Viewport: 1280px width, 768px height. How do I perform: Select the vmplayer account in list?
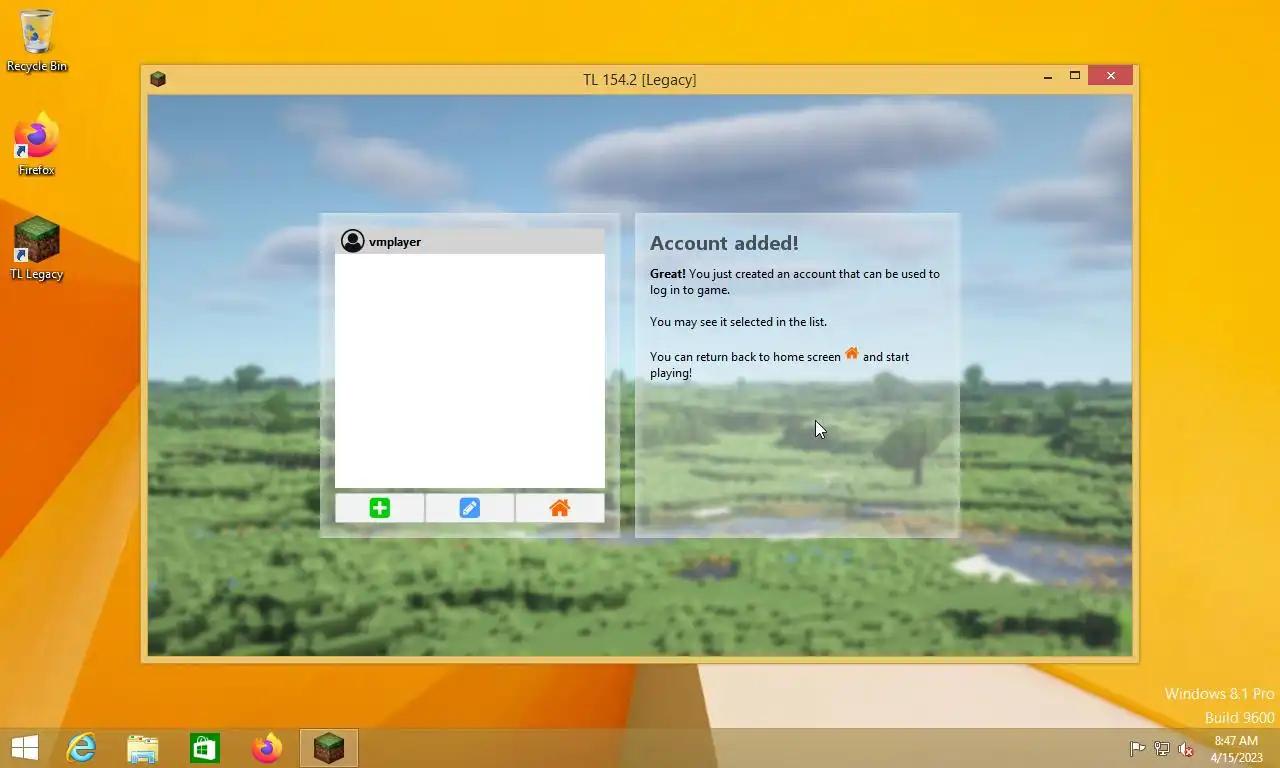[469, 241]
